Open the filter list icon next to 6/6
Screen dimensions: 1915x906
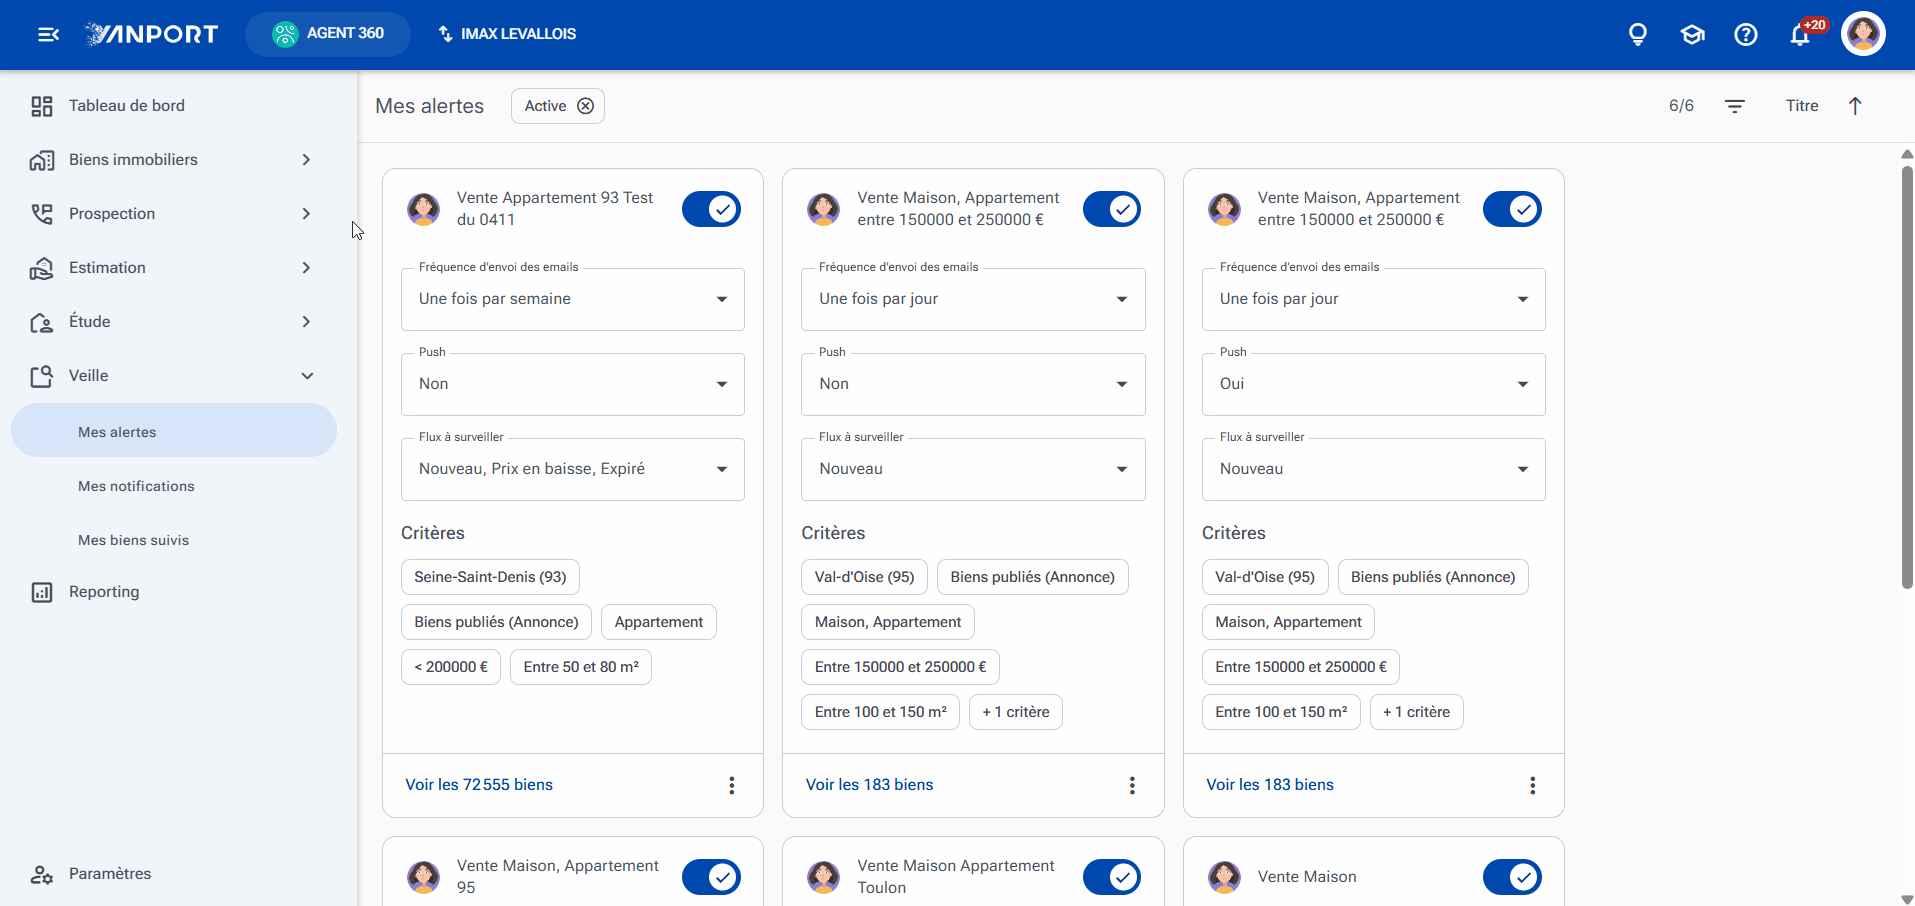(x=1735, y=106)
